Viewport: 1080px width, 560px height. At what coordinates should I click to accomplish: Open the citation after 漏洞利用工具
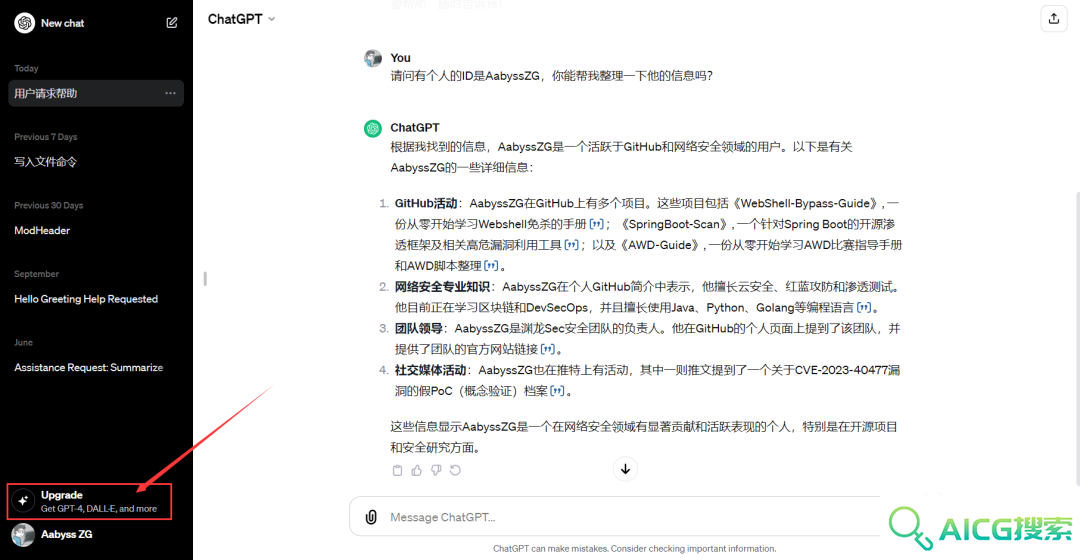click(x=572, y=245)
